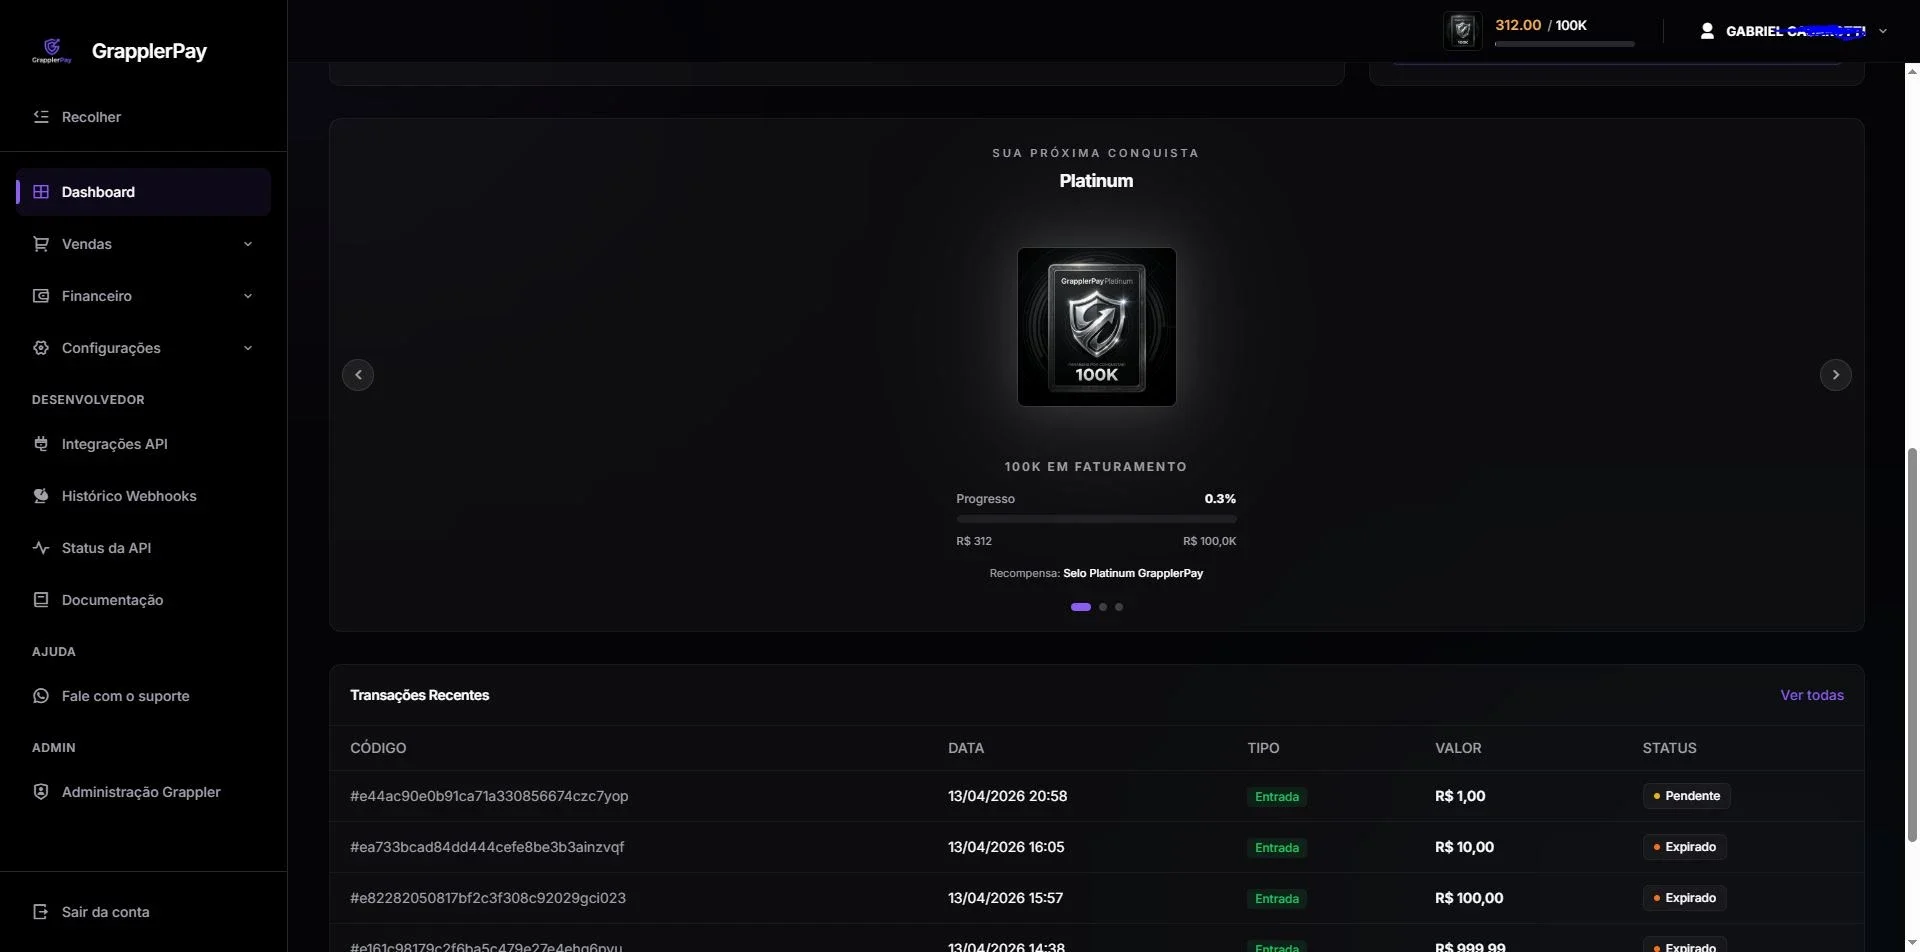
Task: Click the small badge icon beside 312.00
Action: point(1462,31)
